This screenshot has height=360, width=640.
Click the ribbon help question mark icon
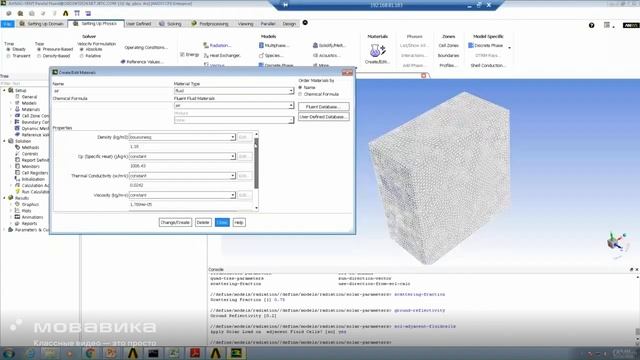coord(591,25)
